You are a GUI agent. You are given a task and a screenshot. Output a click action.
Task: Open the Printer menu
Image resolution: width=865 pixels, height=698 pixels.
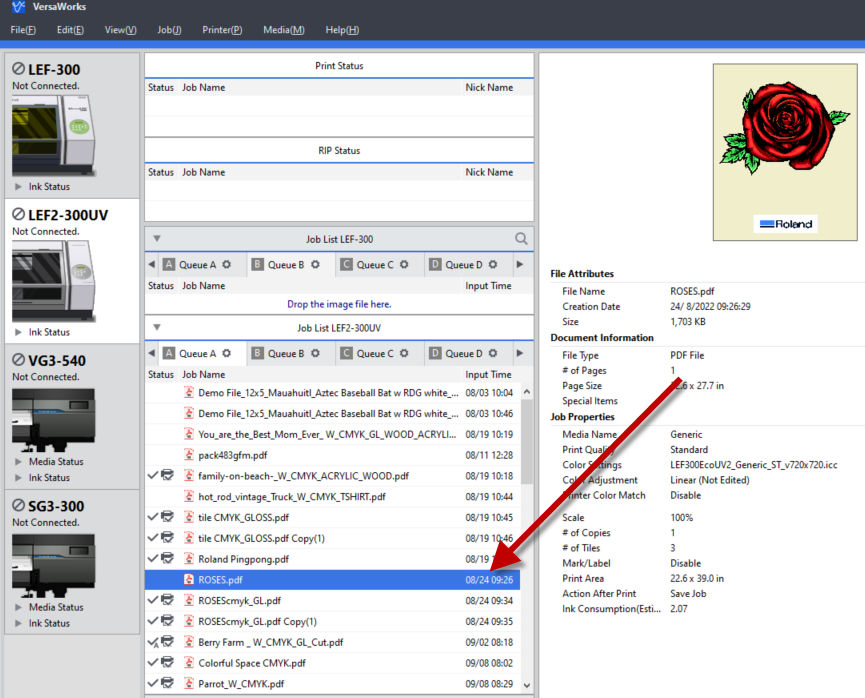click(222, 30)
